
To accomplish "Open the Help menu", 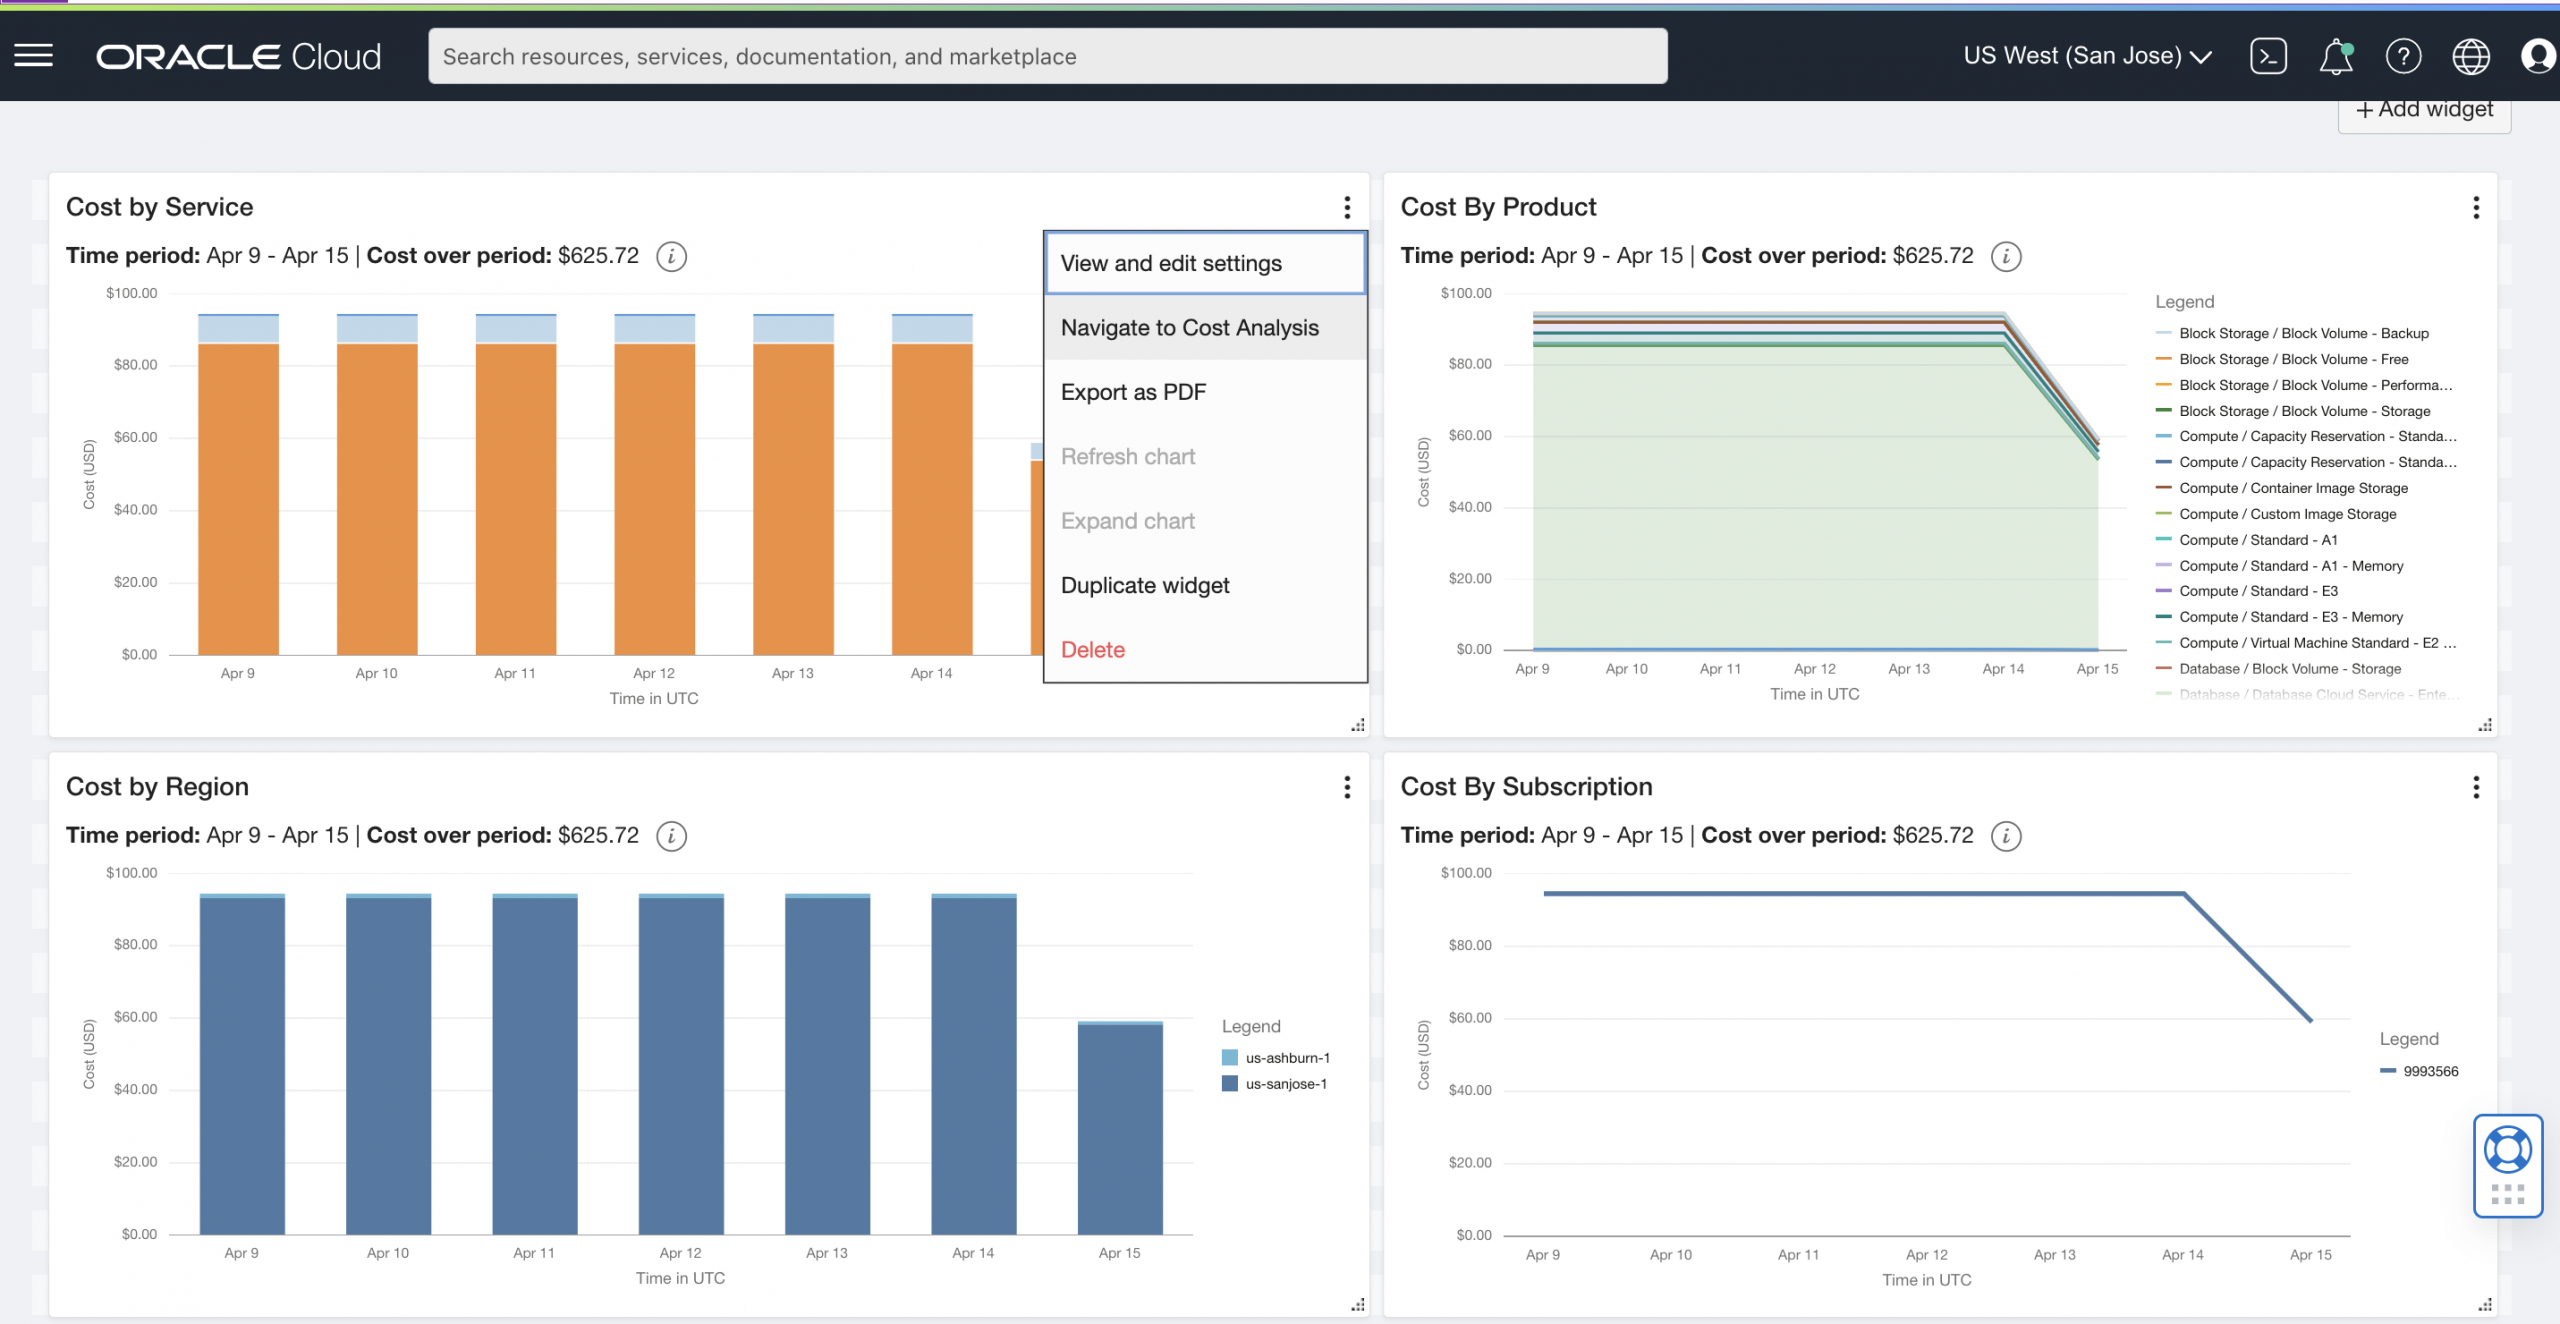I will 2404,57.
